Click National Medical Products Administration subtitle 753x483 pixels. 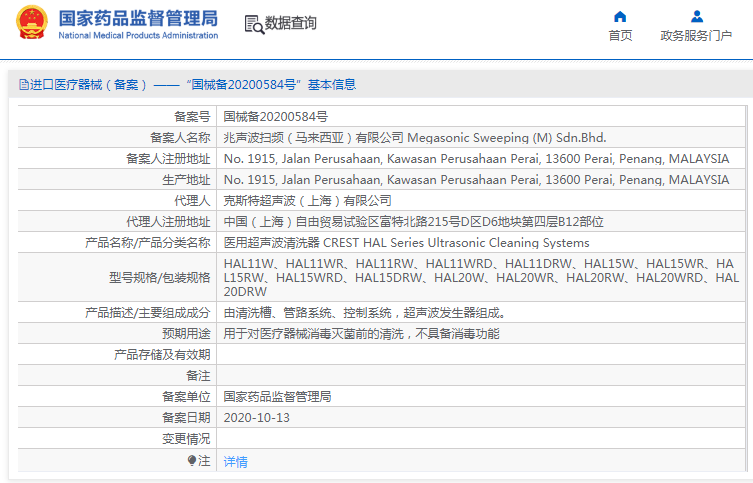[x=138, y=36]
